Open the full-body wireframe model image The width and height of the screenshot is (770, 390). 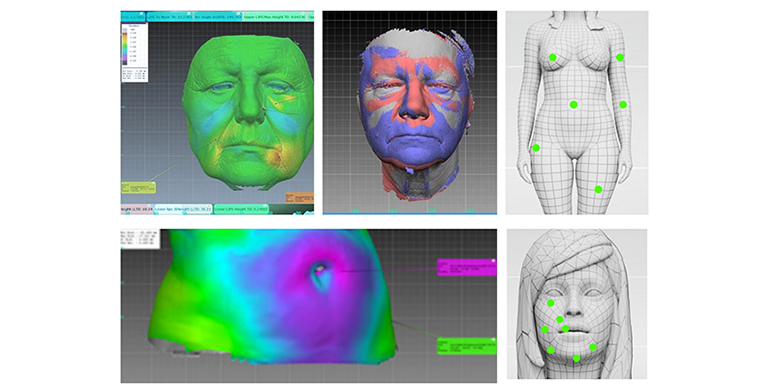pos(577,112)
